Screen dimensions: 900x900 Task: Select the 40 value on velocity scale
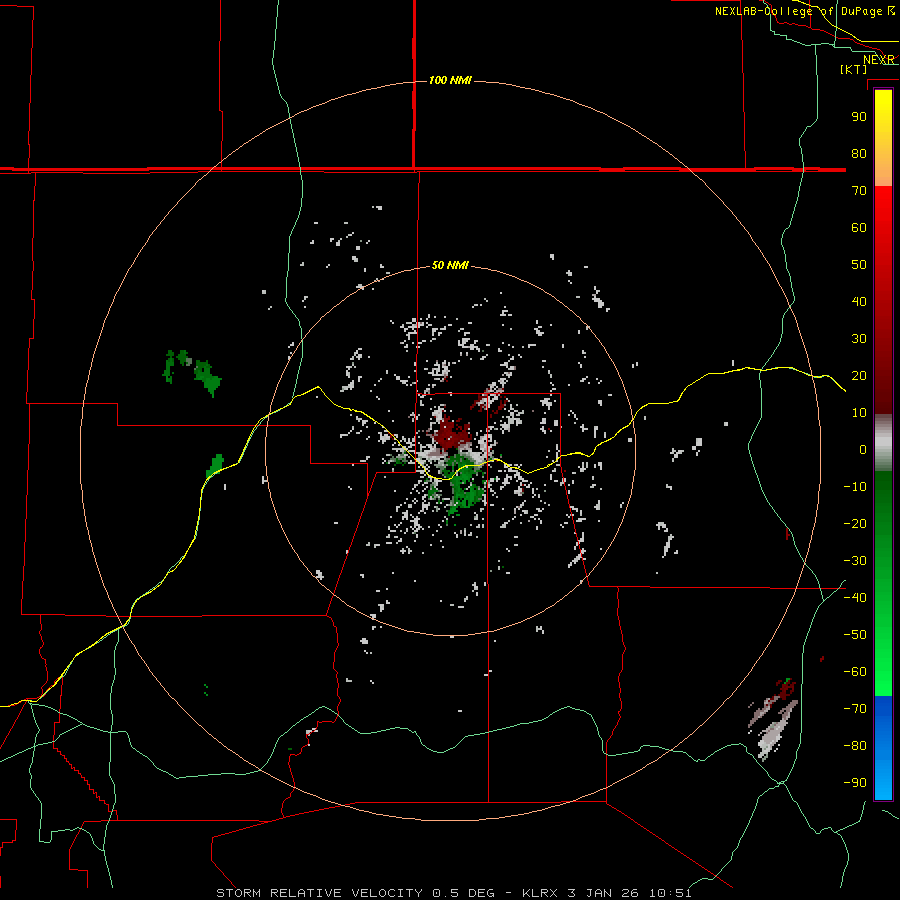tap(859, 301)
